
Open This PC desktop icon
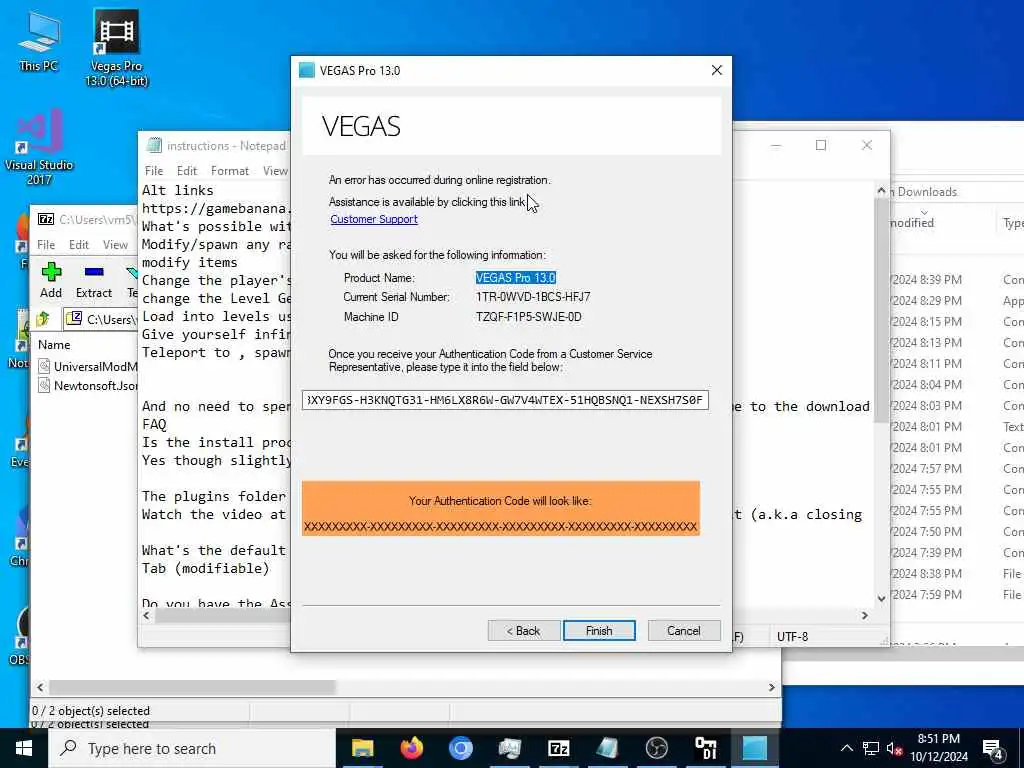[39, 40]
